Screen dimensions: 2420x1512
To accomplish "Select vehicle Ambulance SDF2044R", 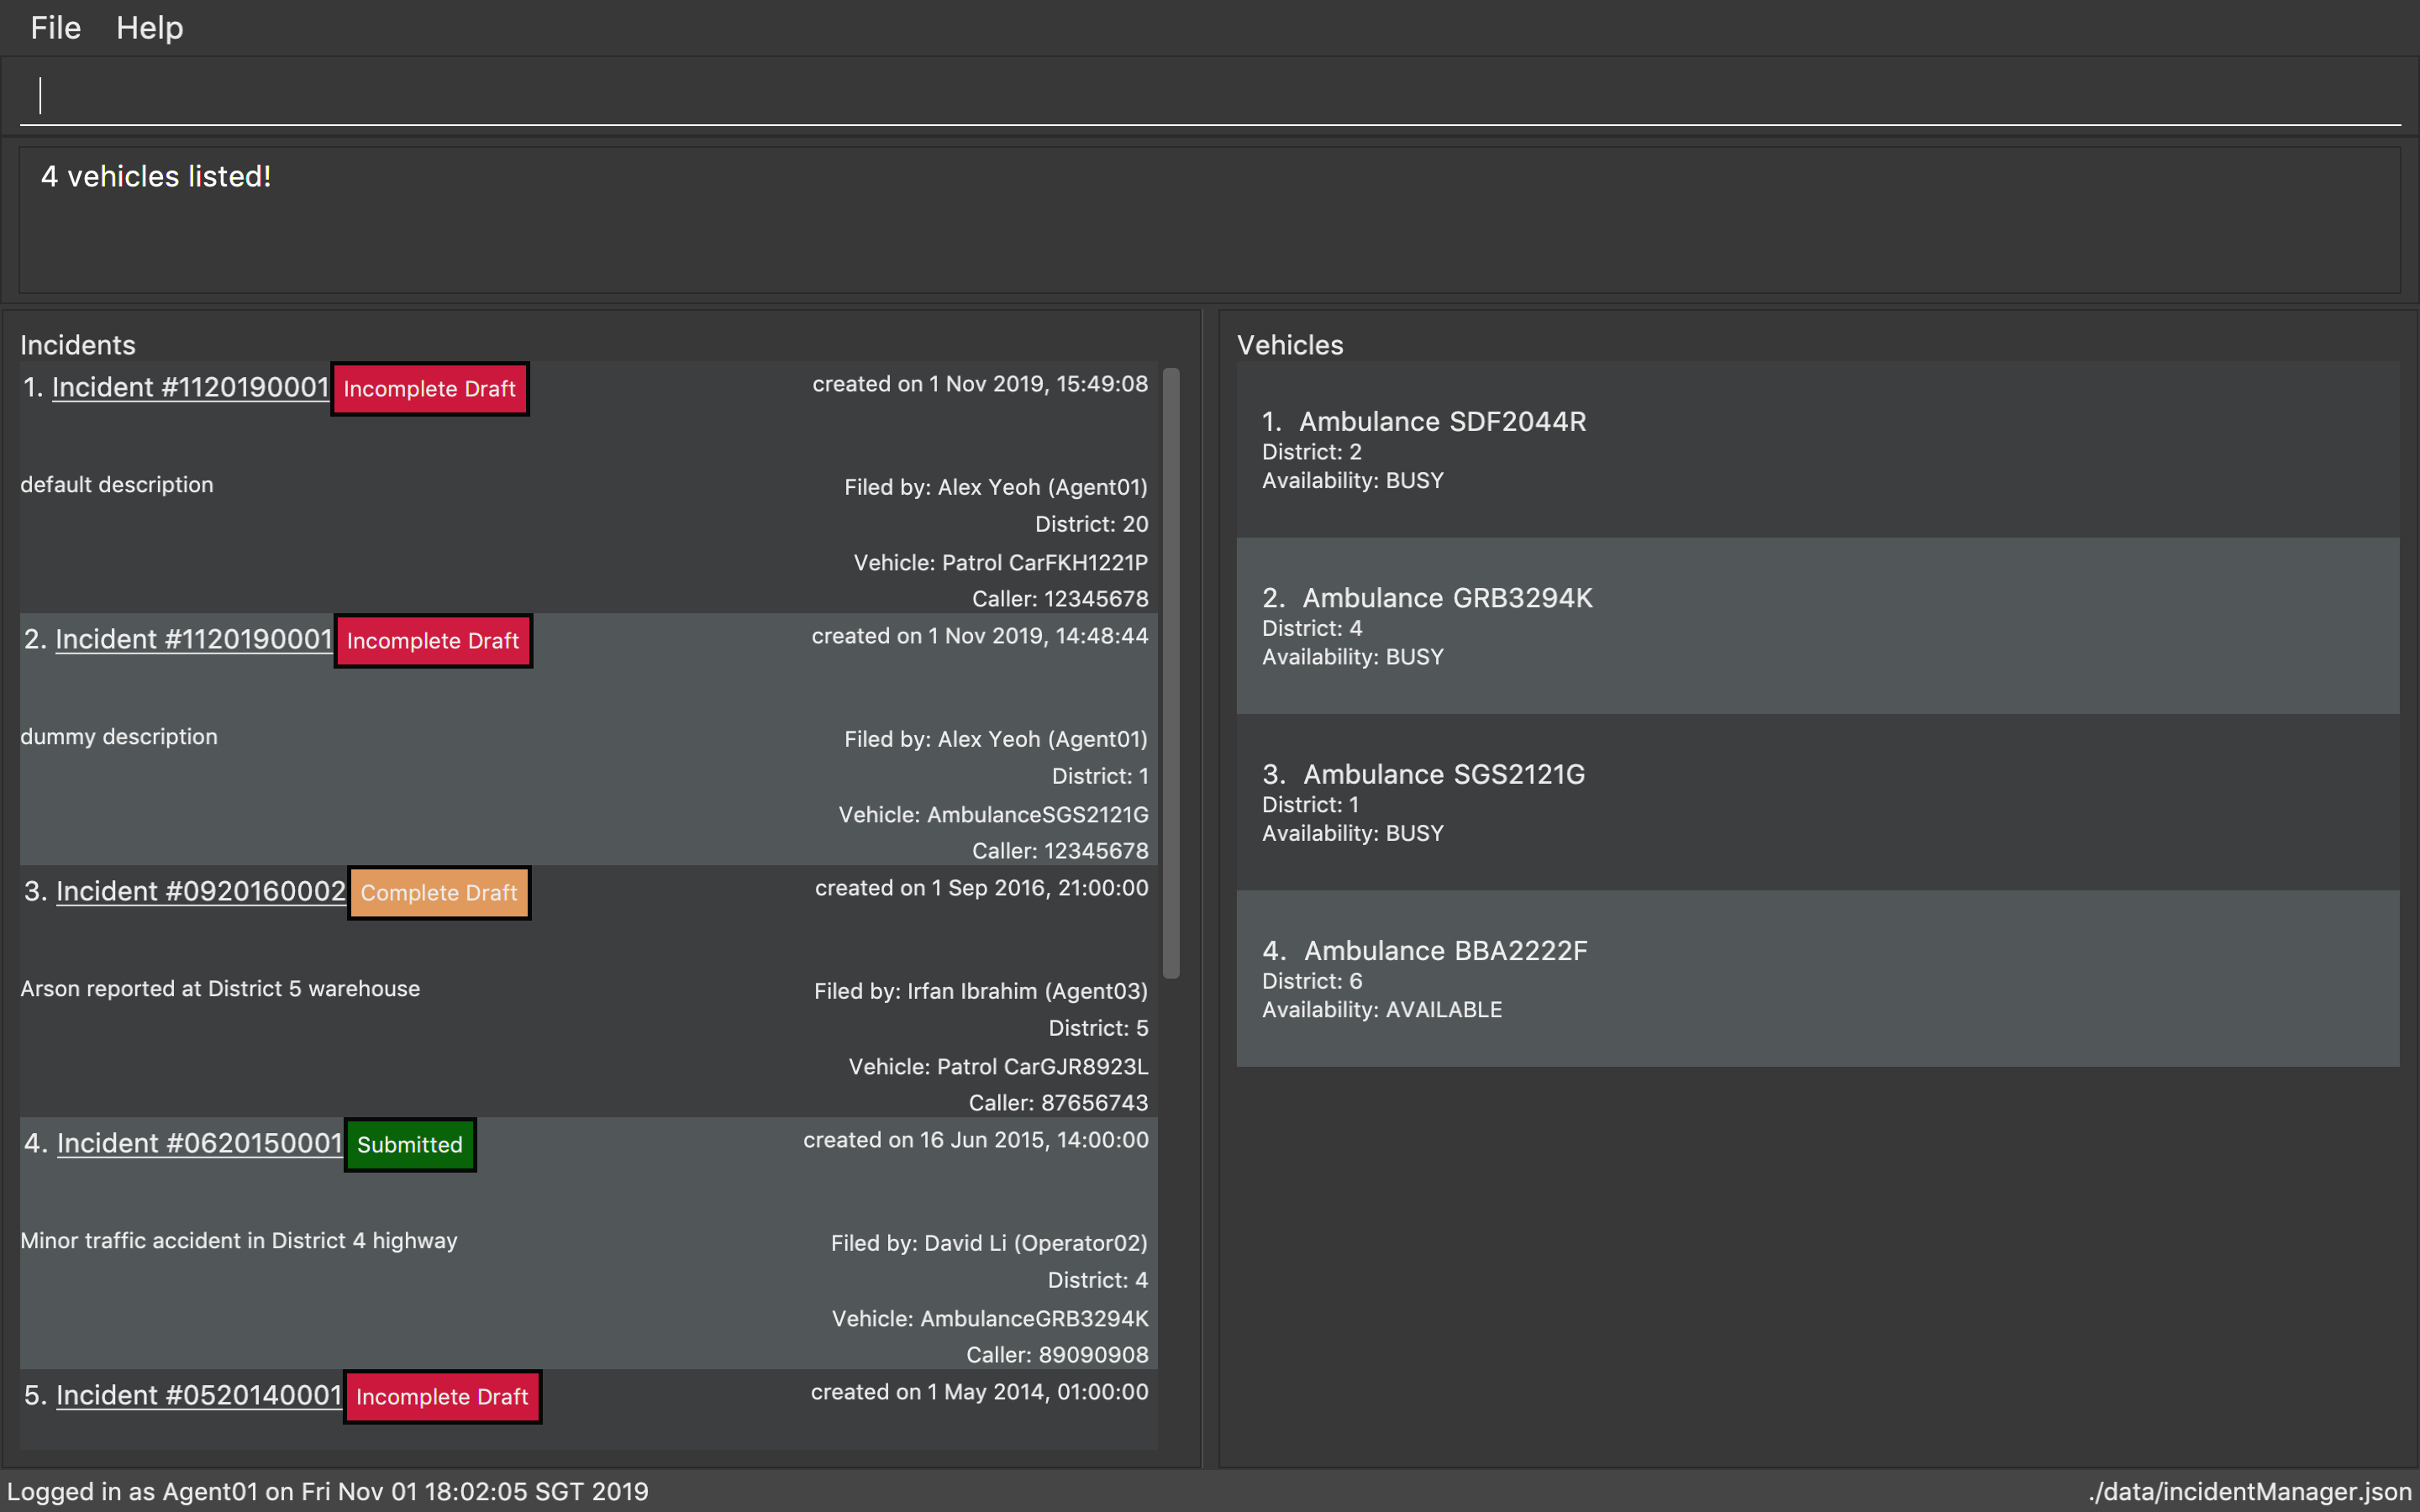I will click(1818, 450).
